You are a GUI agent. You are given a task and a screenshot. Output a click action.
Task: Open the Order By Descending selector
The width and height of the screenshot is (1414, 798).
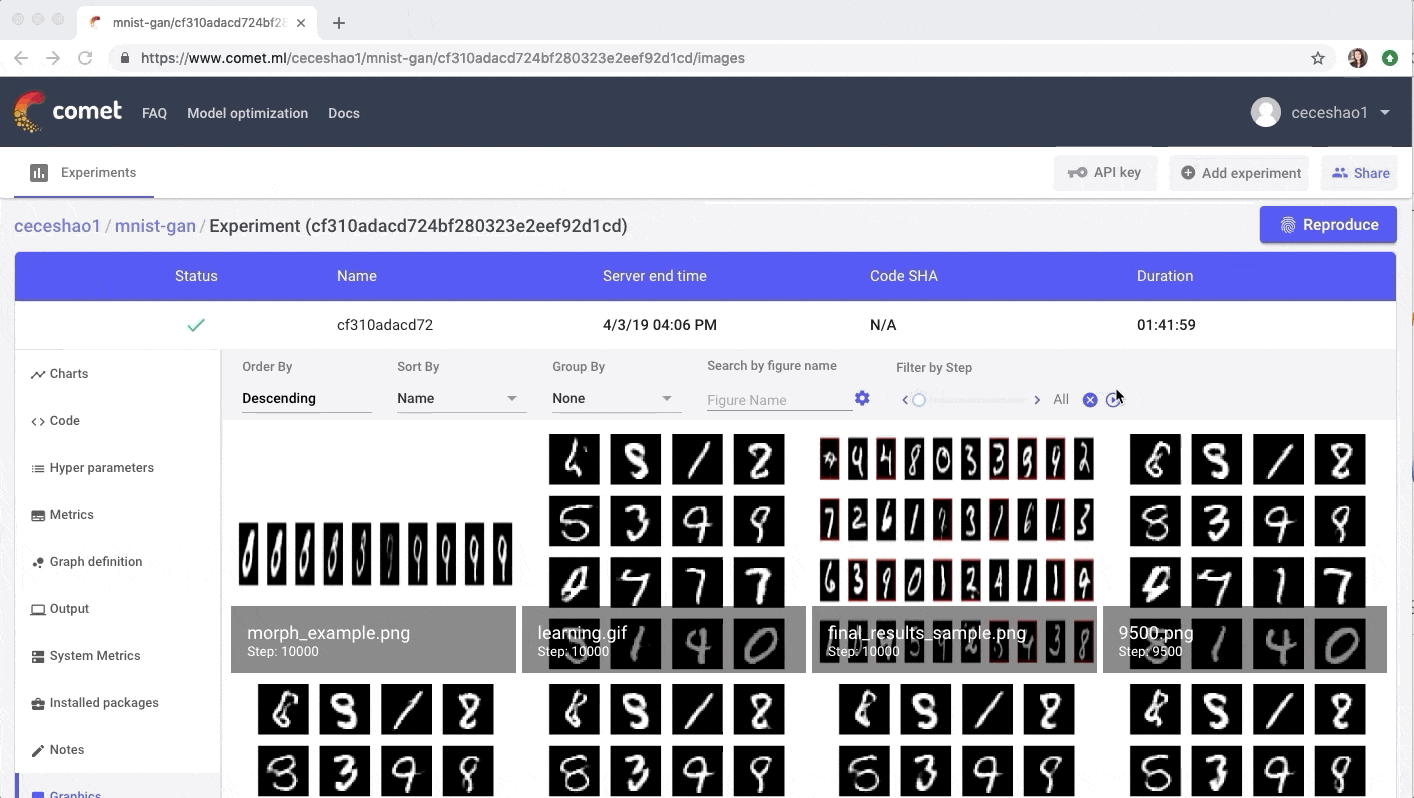pyautogui.click(x=306, y=398)
